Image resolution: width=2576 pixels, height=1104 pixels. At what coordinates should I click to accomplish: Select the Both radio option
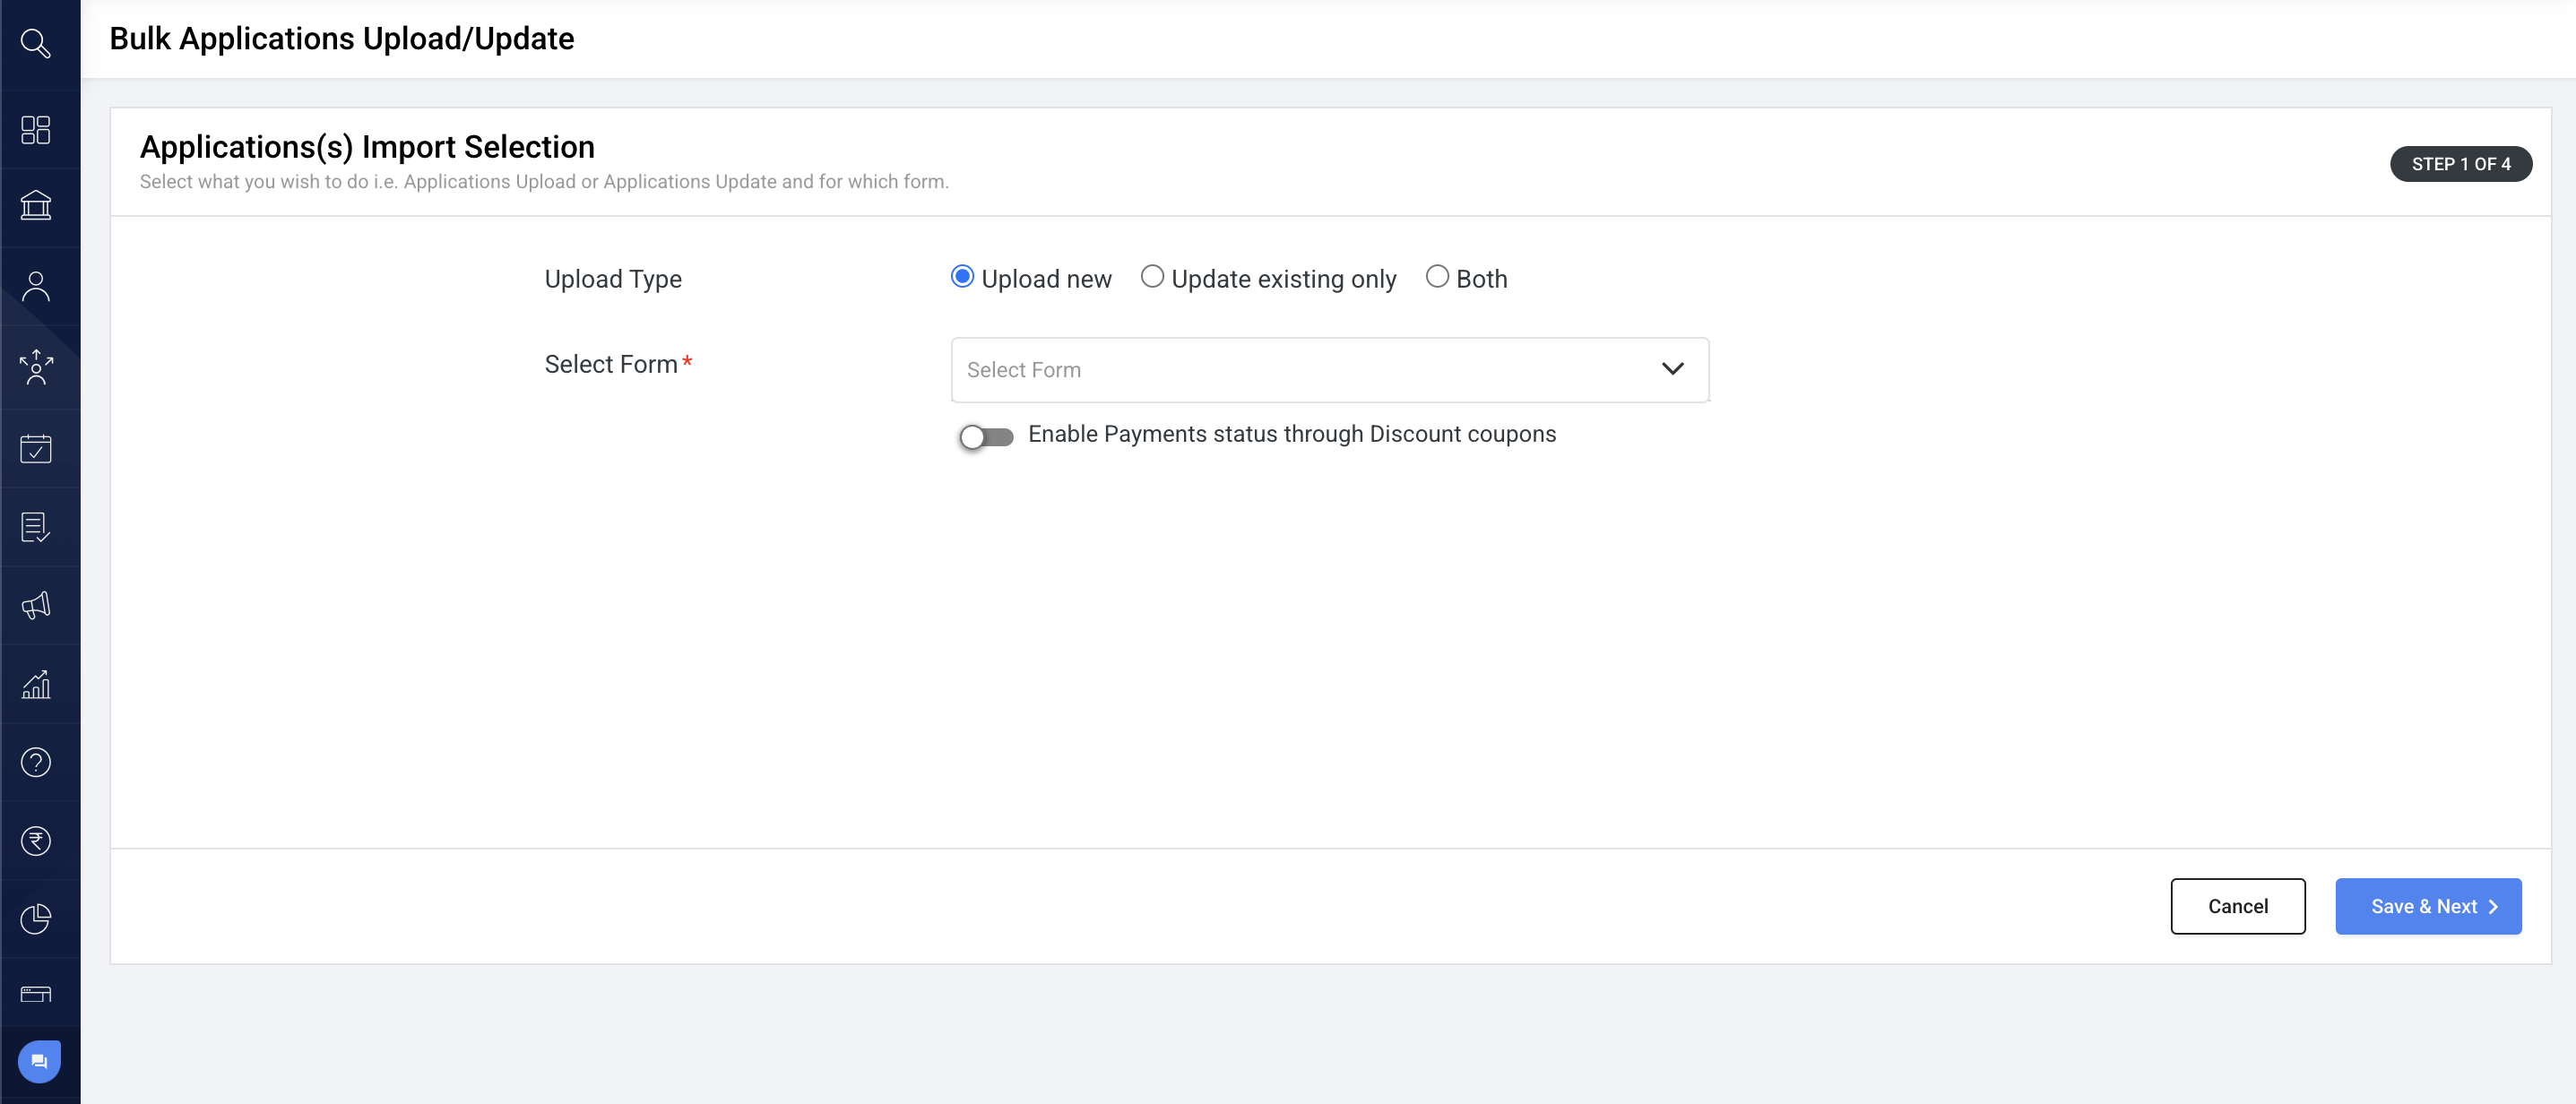(1437, 277)
